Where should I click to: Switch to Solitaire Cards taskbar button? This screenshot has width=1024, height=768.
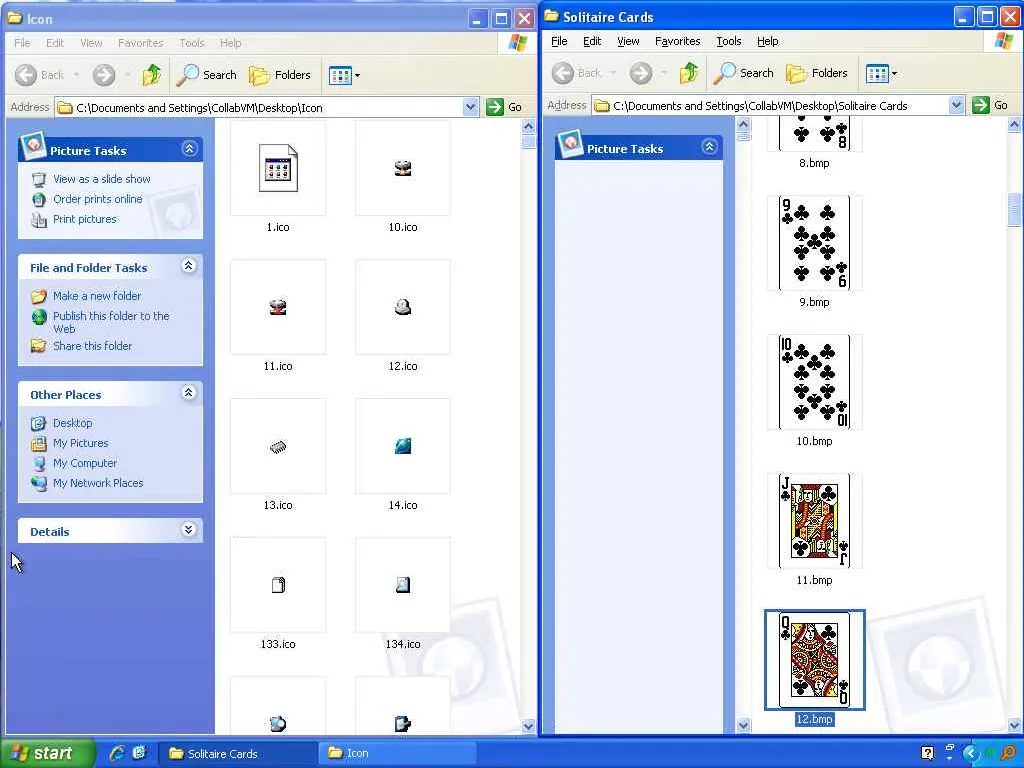pos(237,754)
